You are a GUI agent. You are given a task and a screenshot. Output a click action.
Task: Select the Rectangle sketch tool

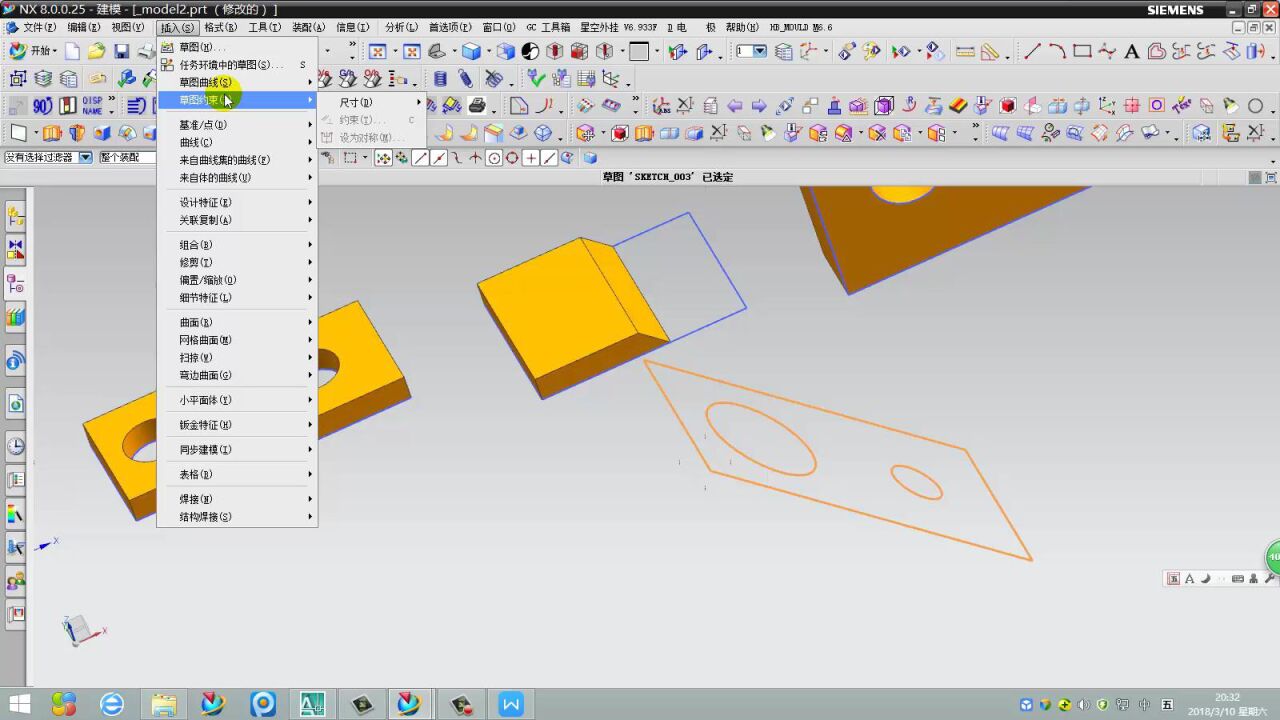tap(1082, 51)
